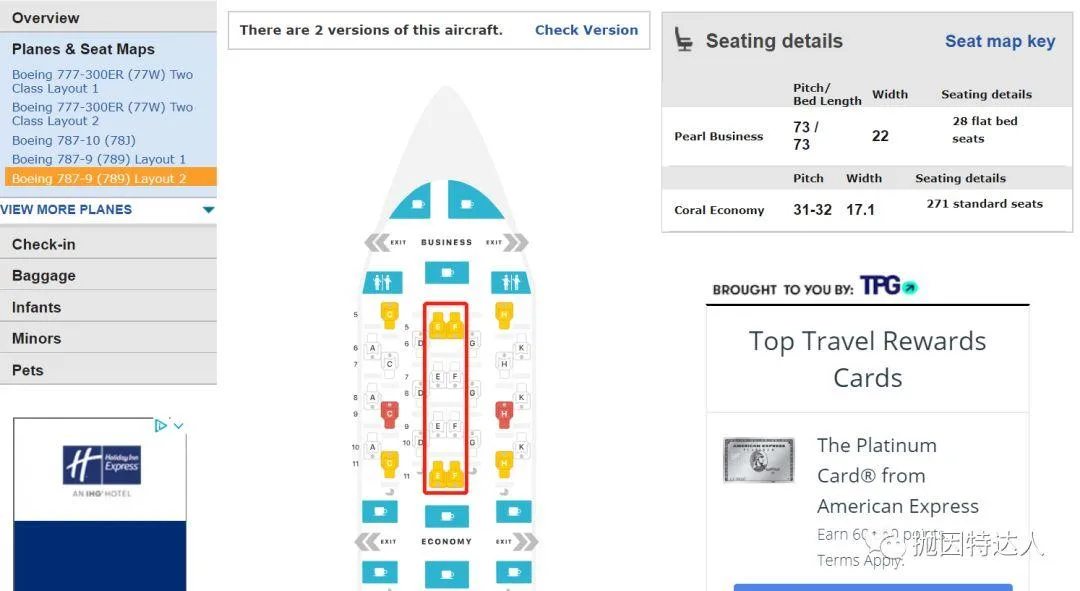This screenshot has width=1080, height=591.
Task: Select red seat 9C
Action: (390, 411)
